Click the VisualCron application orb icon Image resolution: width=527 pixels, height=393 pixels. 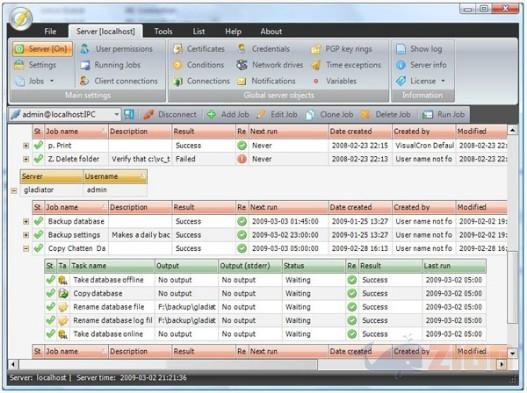click(x=21, y=19)
